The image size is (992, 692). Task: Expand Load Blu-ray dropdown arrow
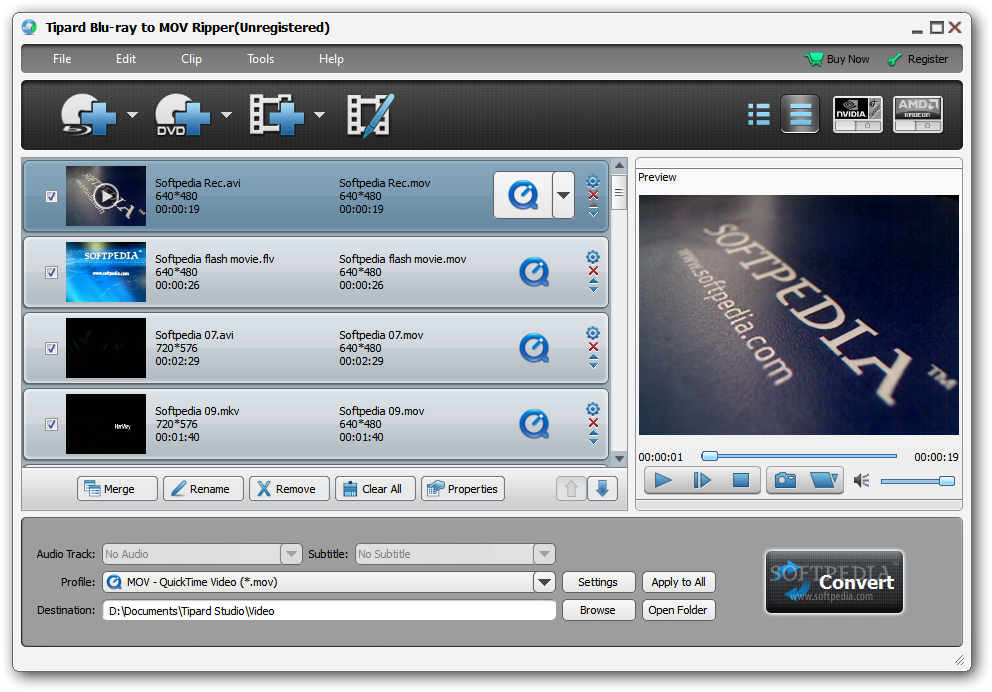coord(132,115)
